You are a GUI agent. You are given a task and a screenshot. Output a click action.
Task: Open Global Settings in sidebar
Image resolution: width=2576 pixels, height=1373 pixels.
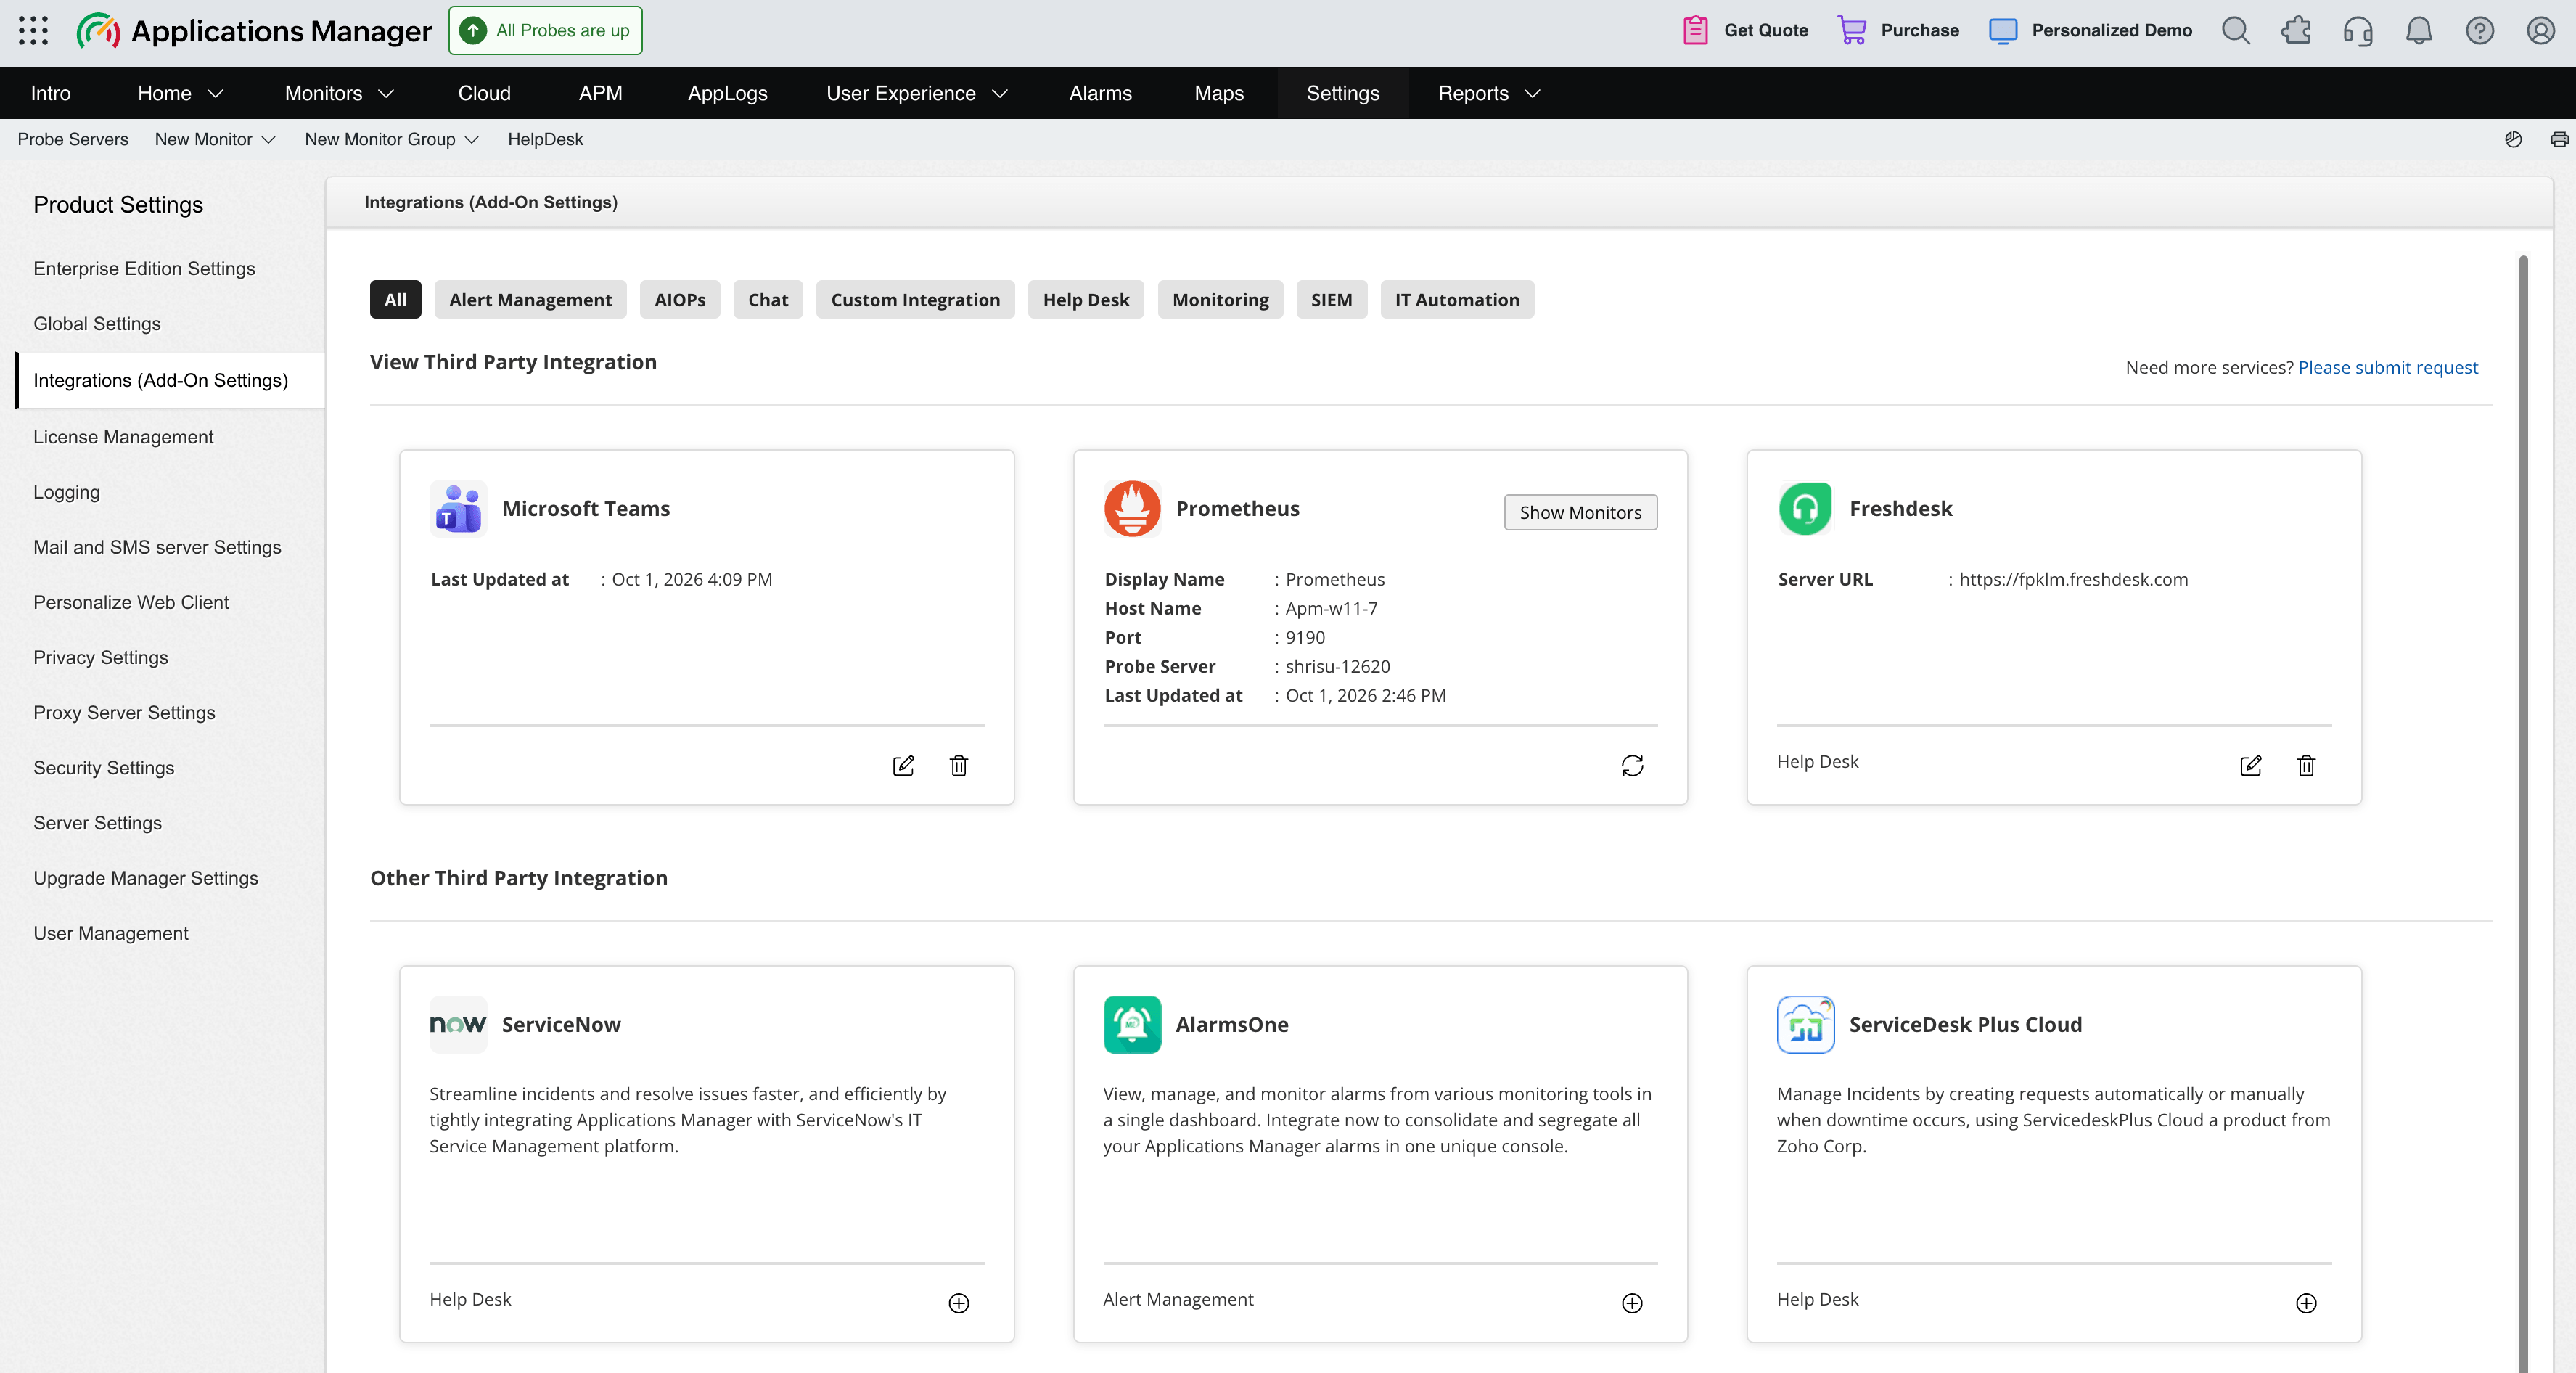[x=97, y=323]
